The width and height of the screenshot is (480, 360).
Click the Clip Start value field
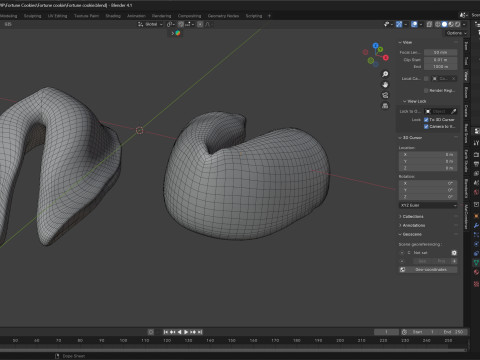coord(440,60)
